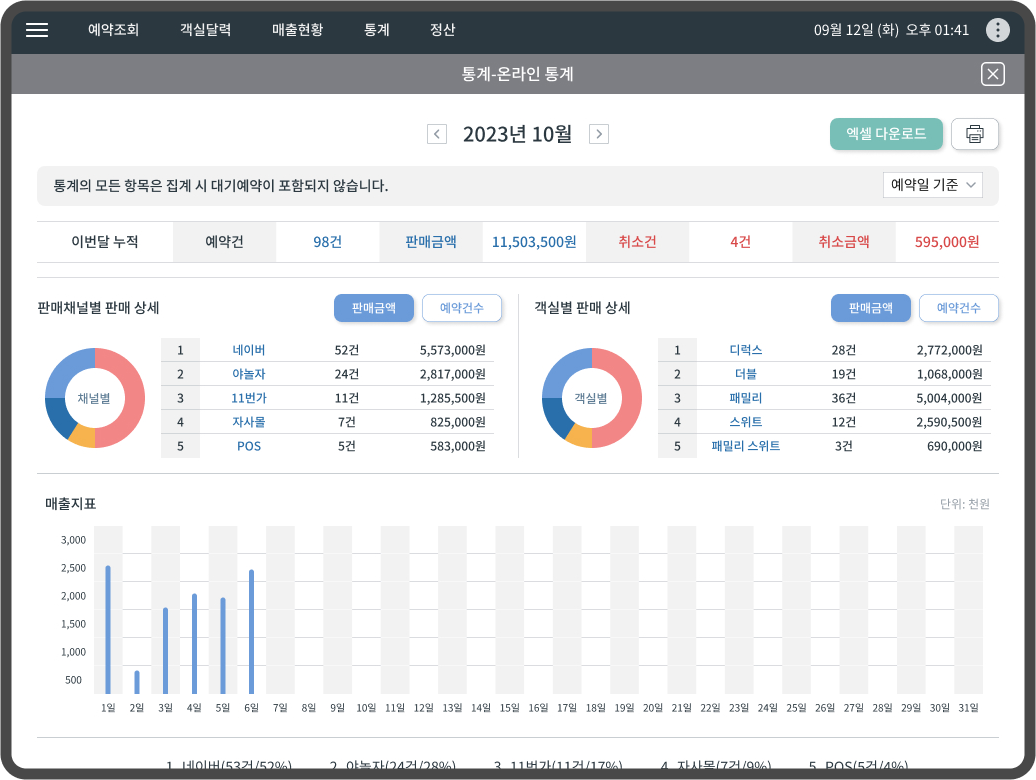Click the 36건 count in 패밀리 row

point(843,398)
